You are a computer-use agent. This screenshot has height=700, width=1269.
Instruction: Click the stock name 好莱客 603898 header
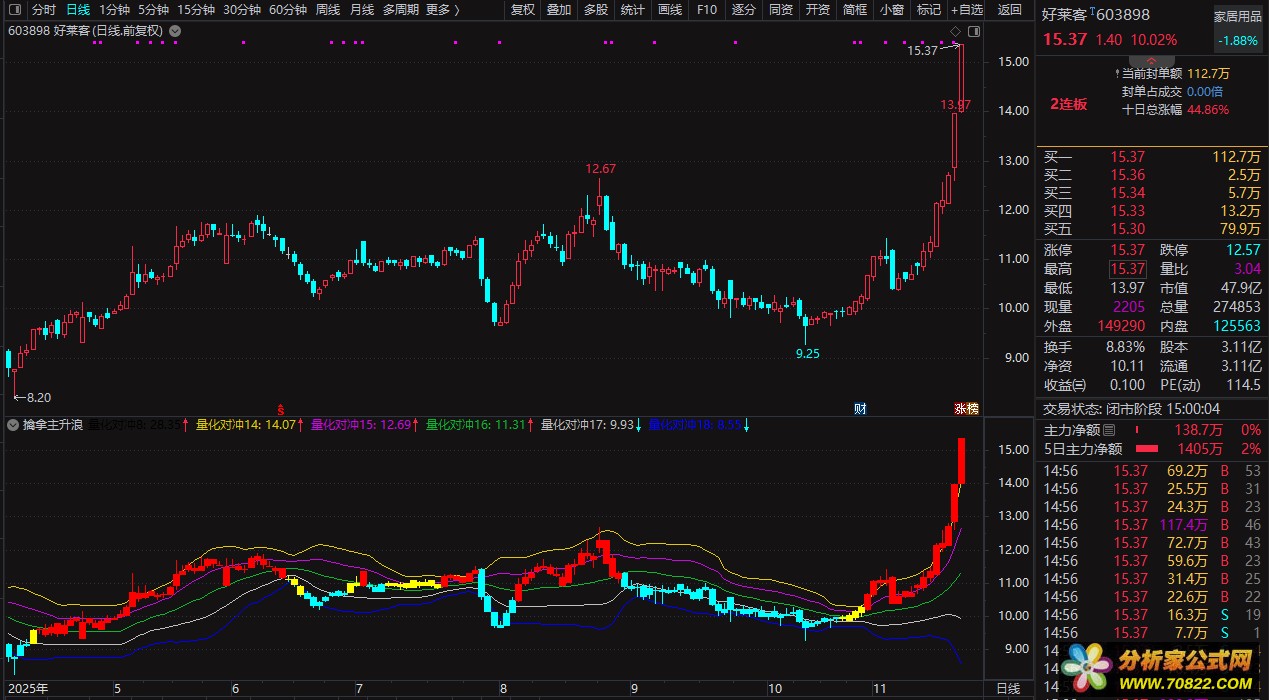click(1096, 14)
